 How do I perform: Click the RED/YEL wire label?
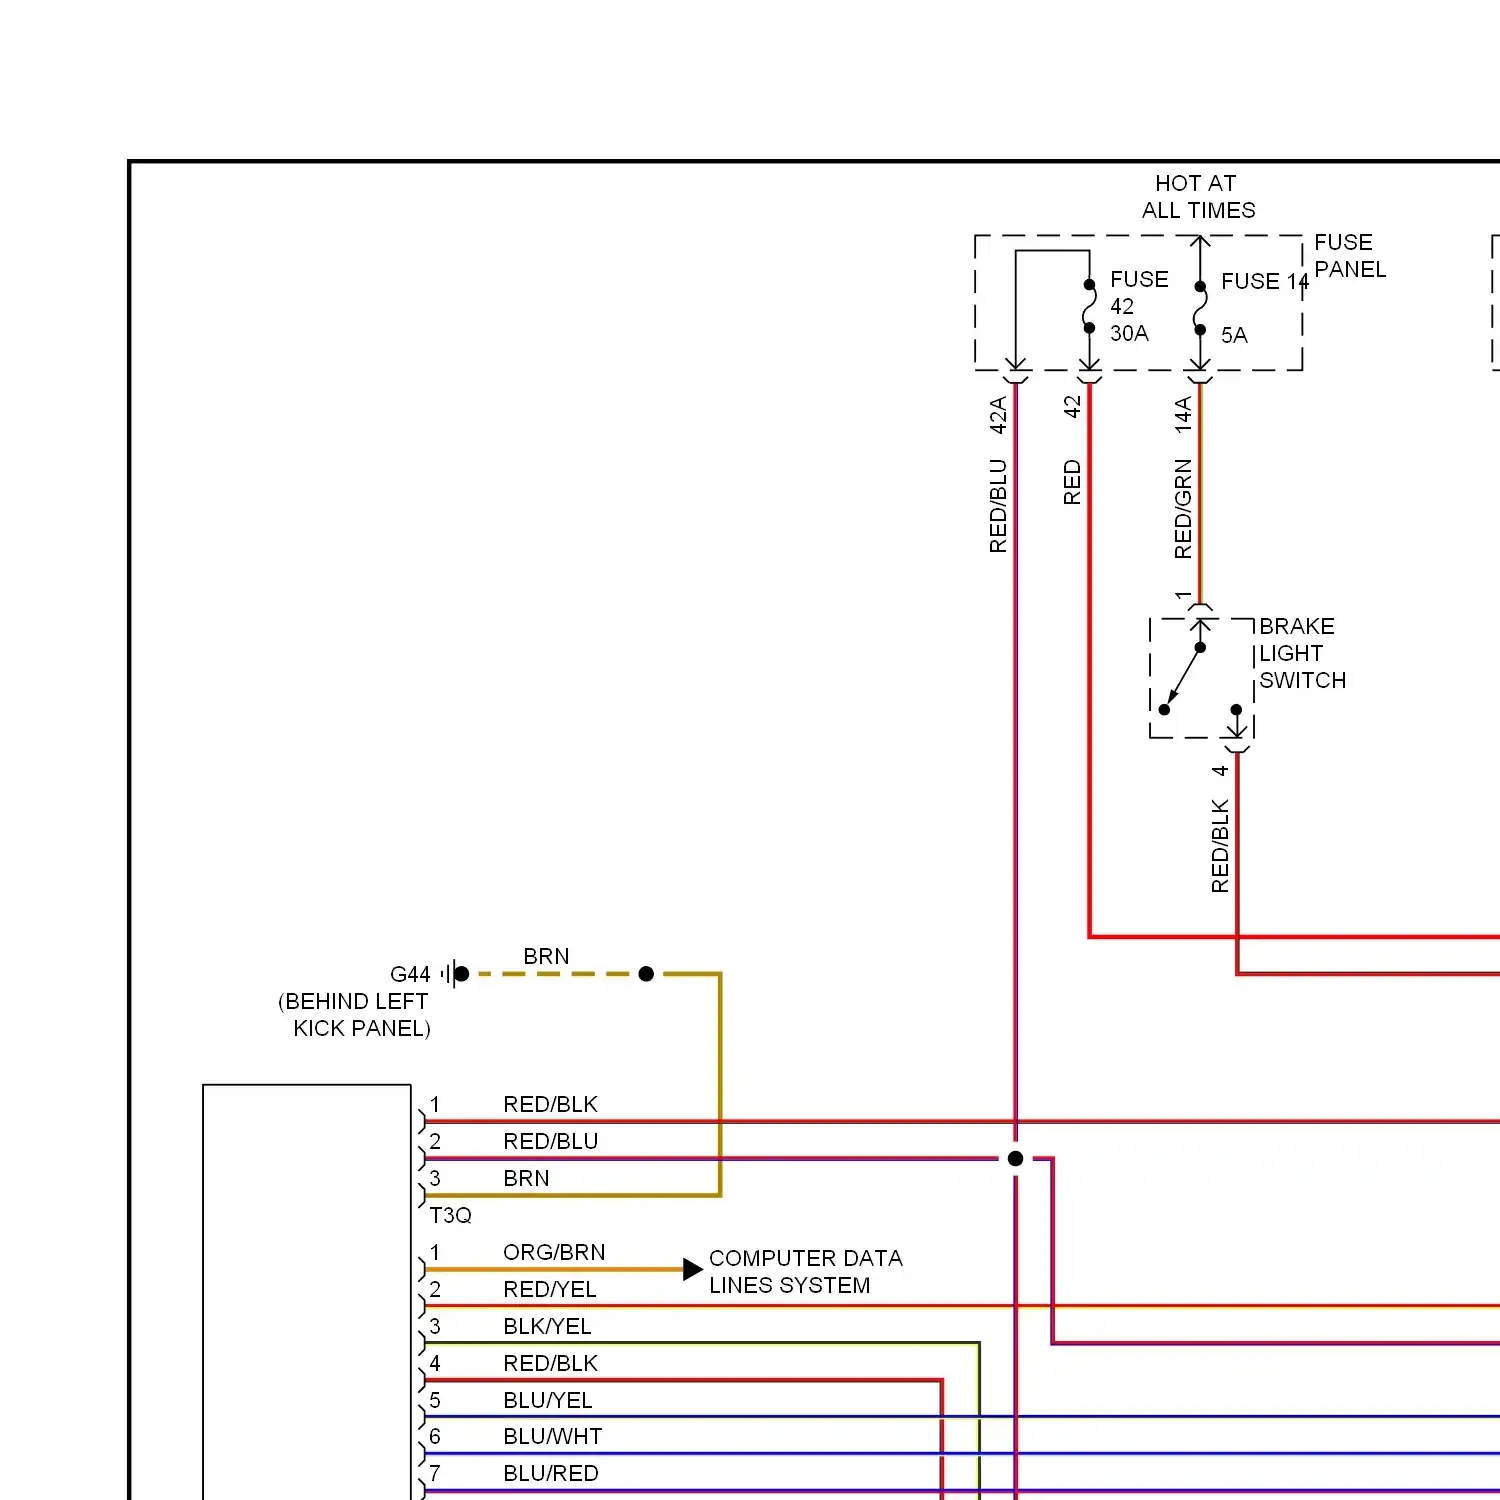click(550, 1289)
